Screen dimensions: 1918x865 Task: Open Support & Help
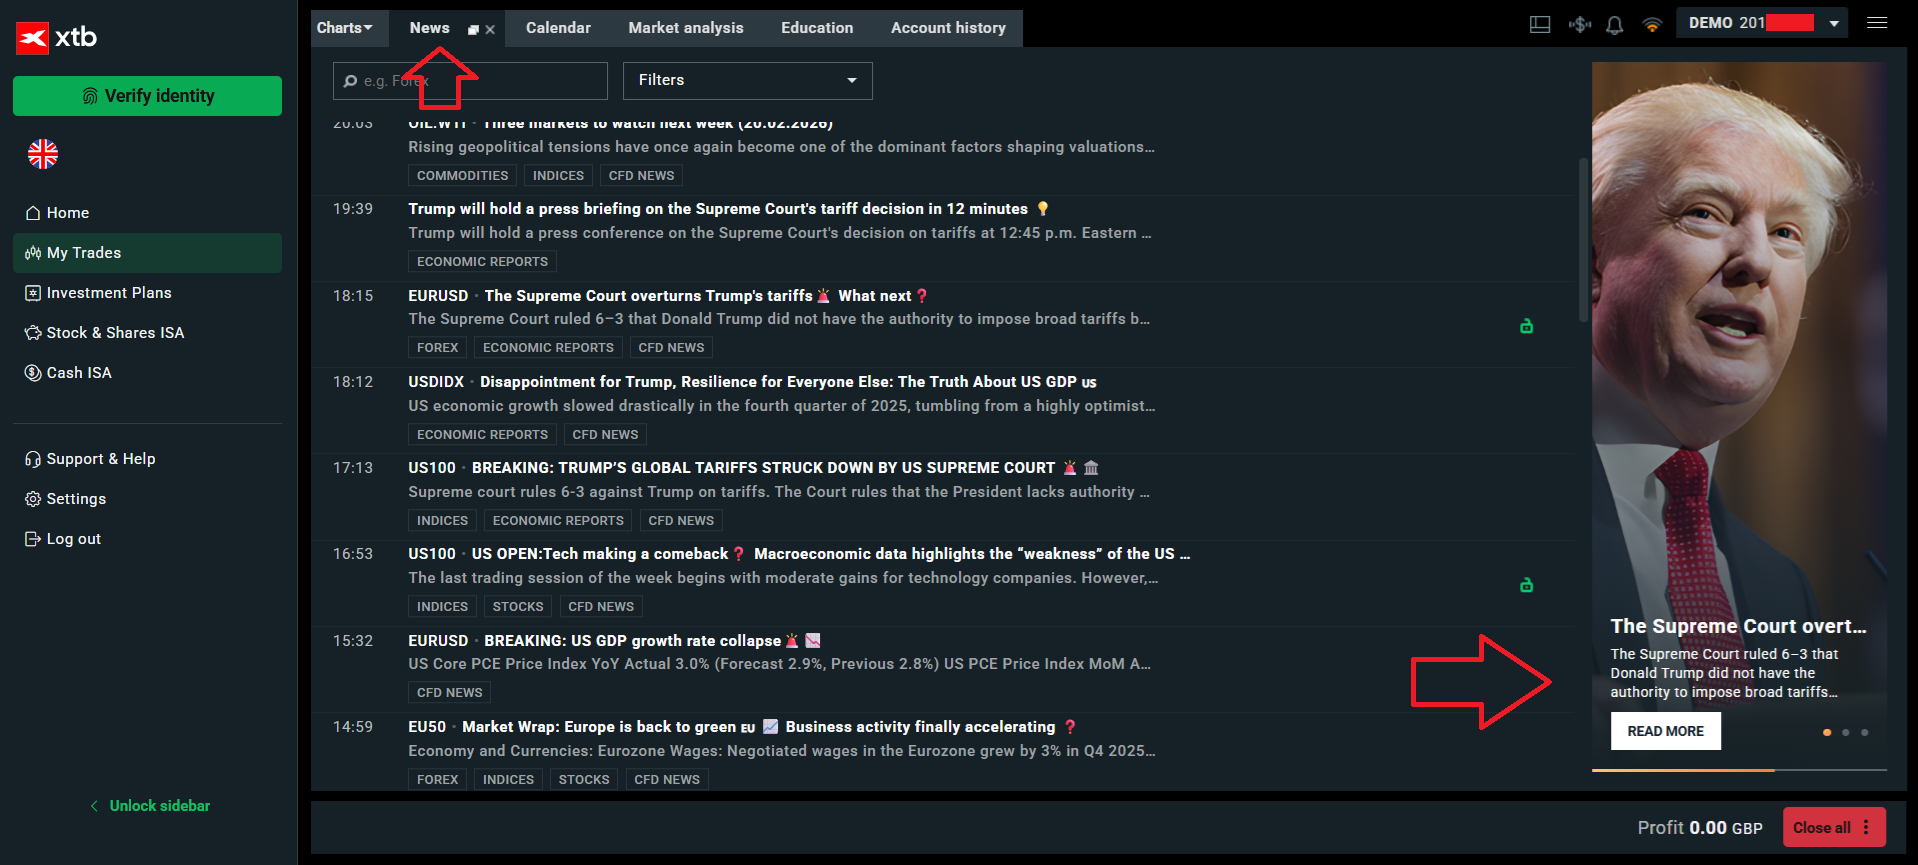click(147, 459)
